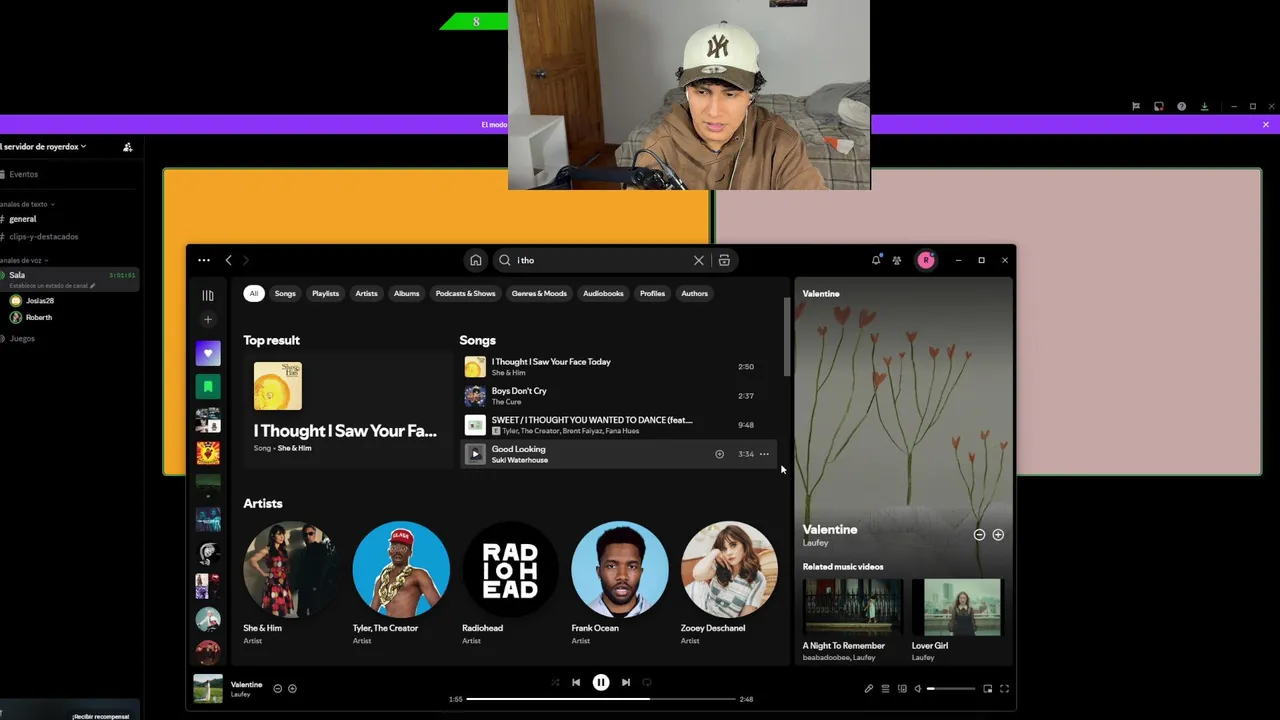
Task: Close the purple Discord banner
Action: 1265,125
